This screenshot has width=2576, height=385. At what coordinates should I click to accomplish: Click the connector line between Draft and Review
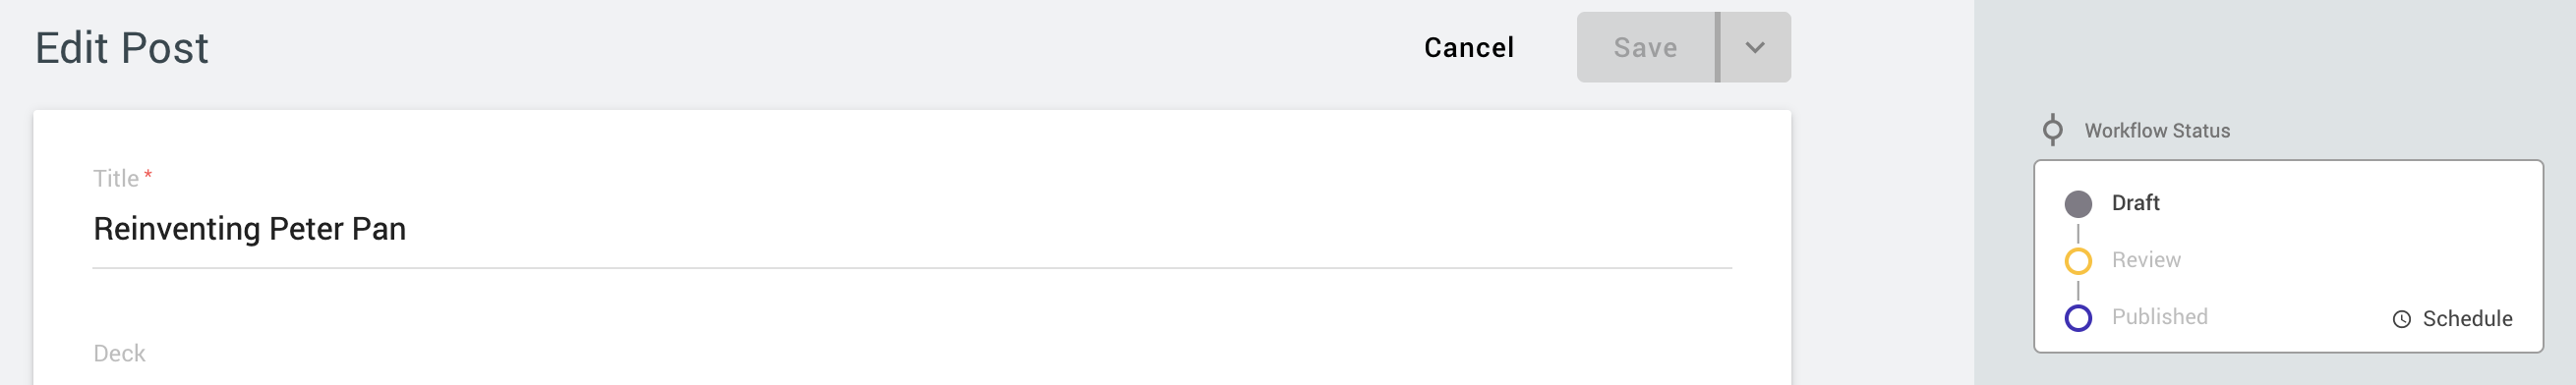pos(2078,233)
